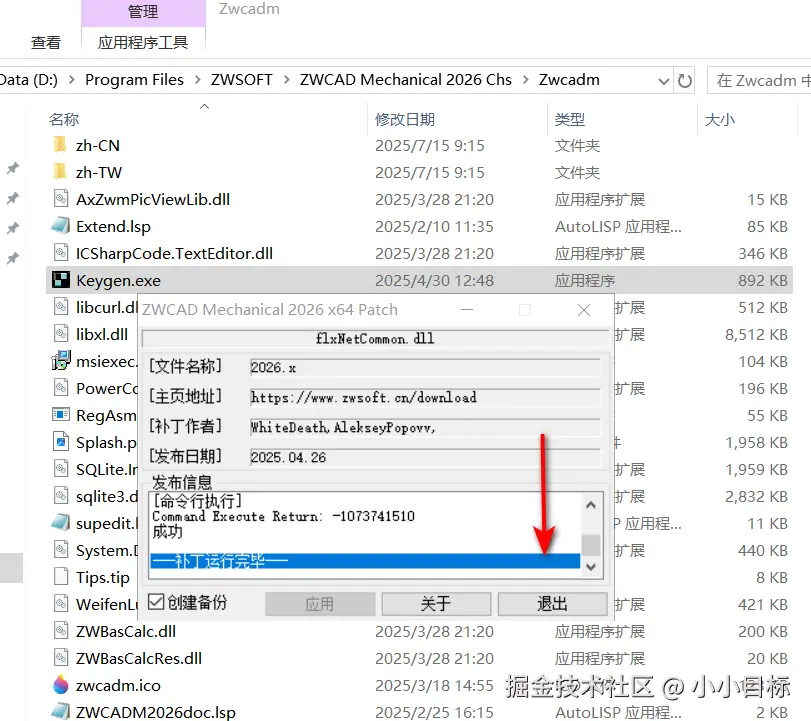This screenshot has height=721, width=811.
Task: Click the 应用 button in patch dialog
Action: click(320, 604)
